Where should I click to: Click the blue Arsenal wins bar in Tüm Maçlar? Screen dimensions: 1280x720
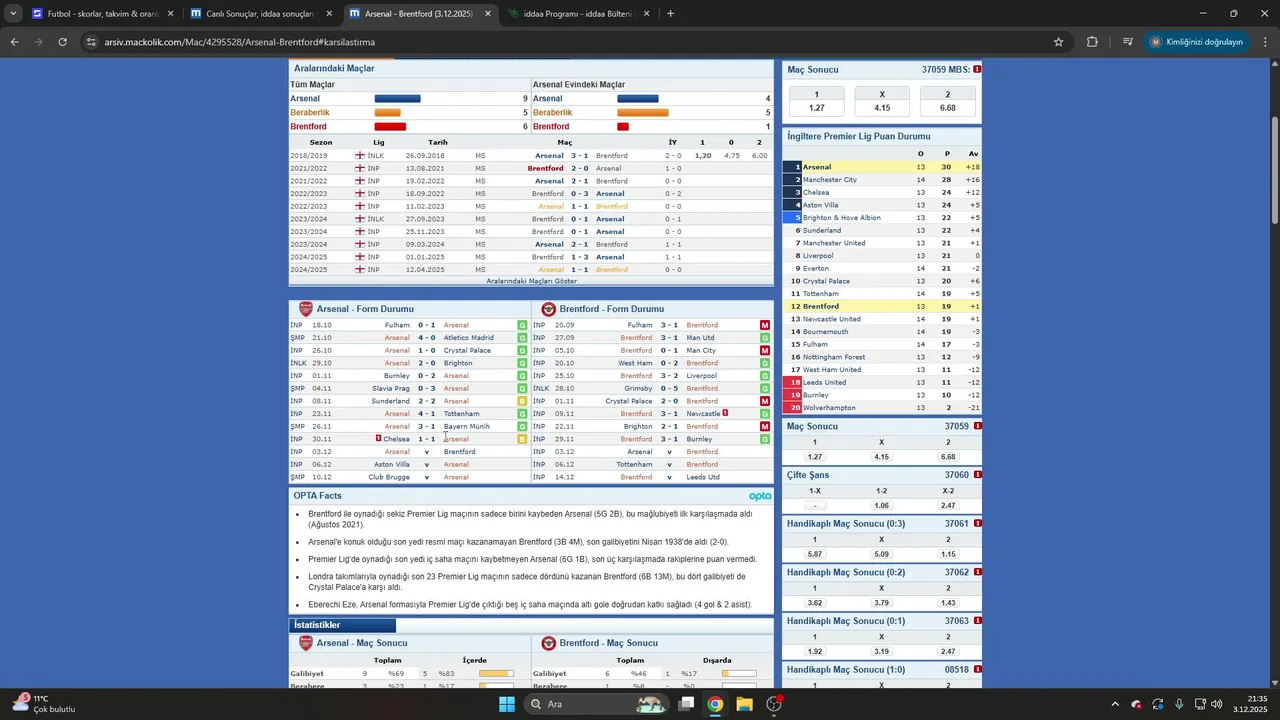398,99
